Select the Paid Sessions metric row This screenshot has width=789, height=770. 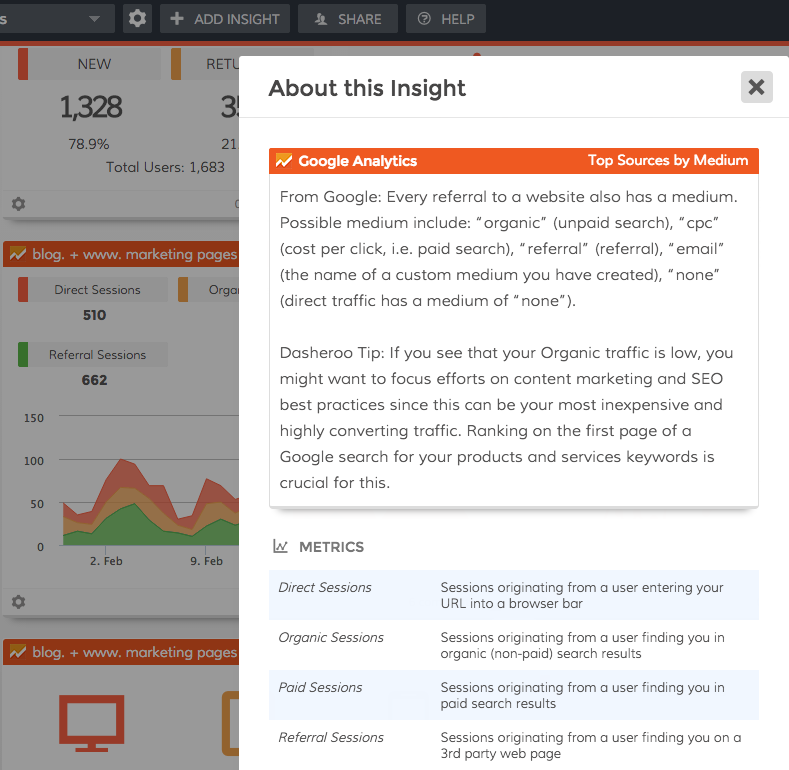point(513,695)
